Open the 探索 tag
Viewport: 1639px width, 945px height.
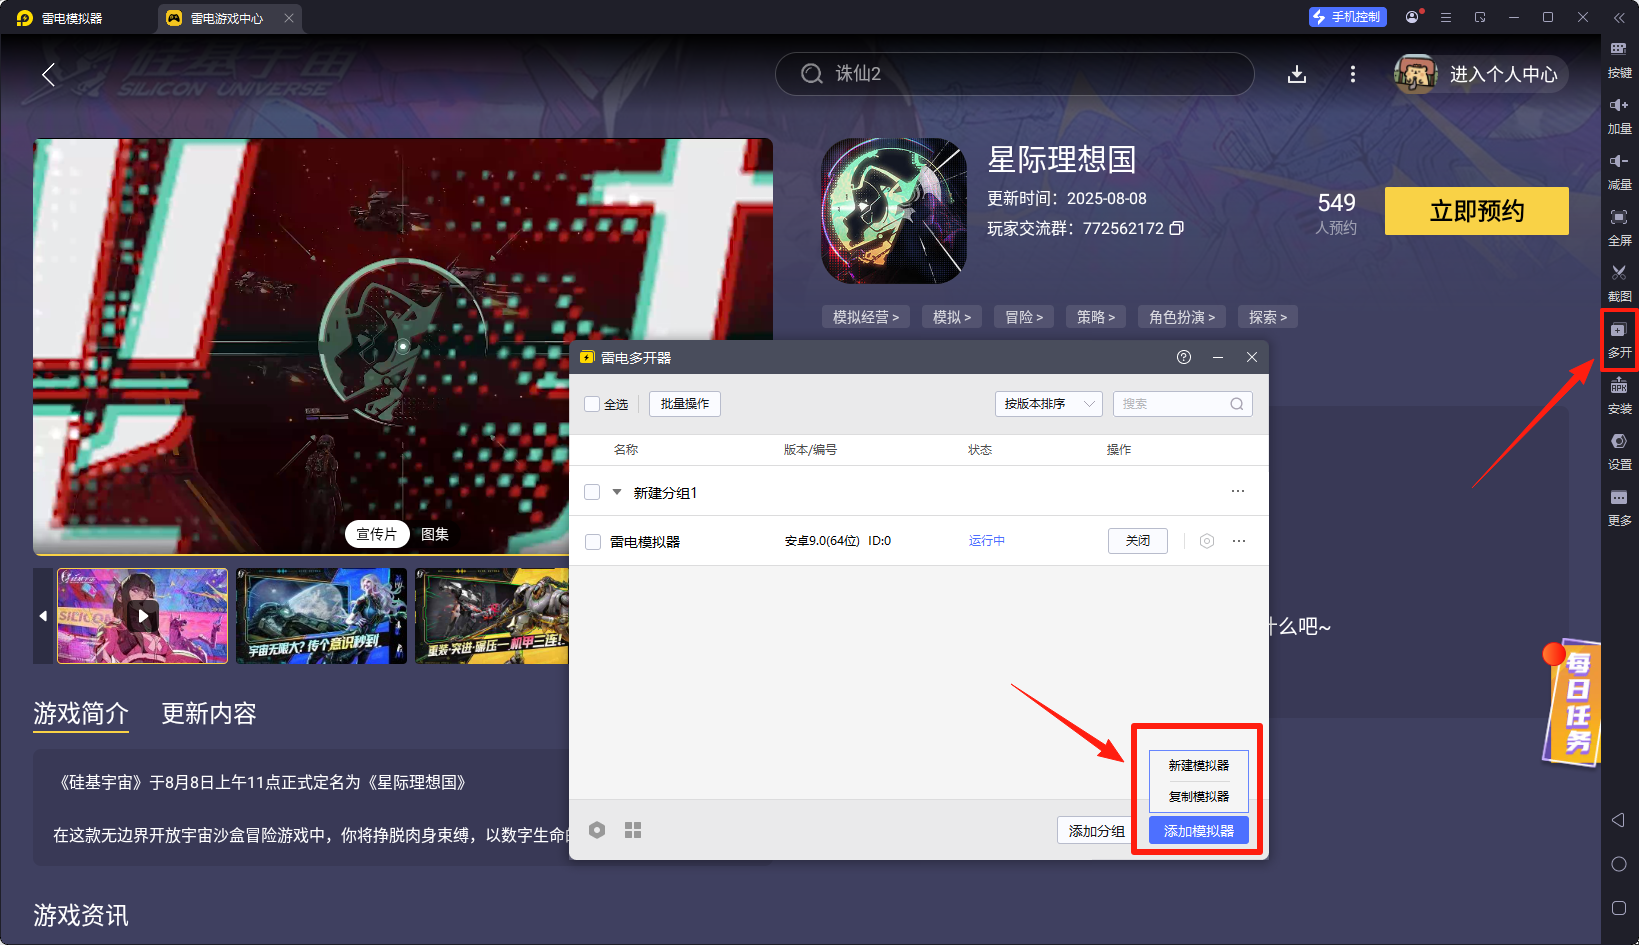[1268, 317]
